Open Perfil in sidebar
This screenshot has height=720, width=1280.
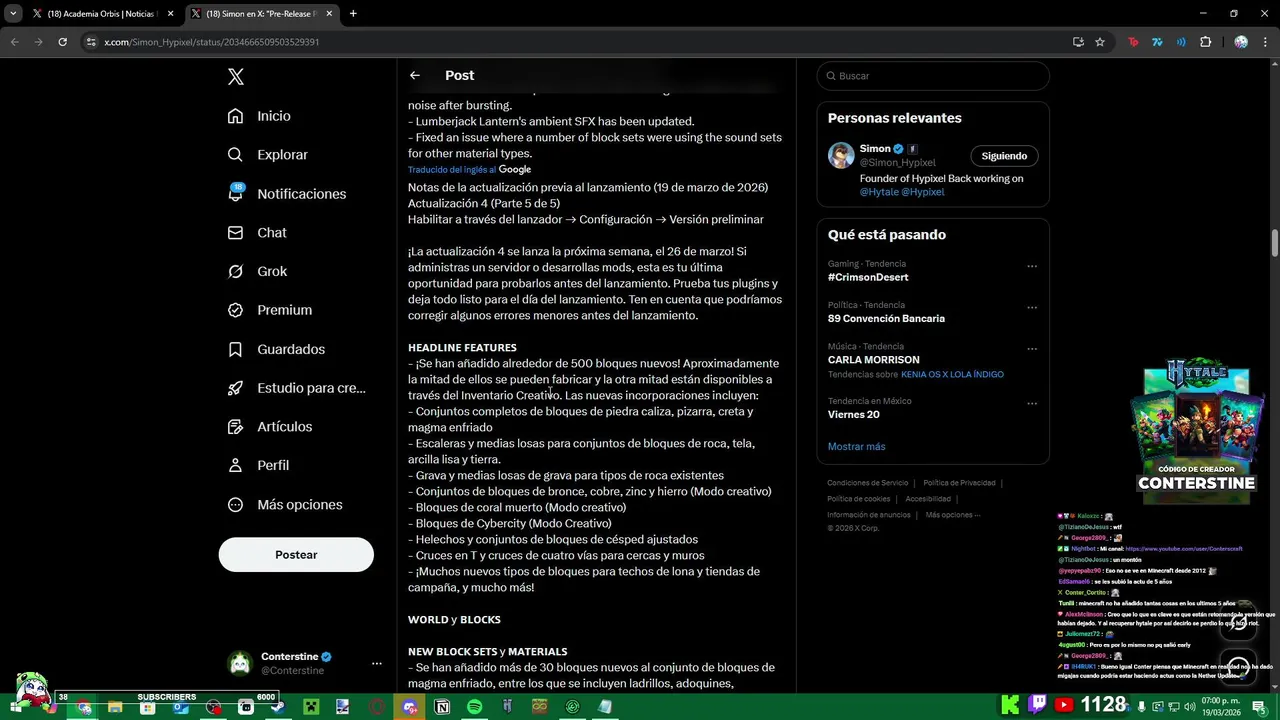[257, 466]
